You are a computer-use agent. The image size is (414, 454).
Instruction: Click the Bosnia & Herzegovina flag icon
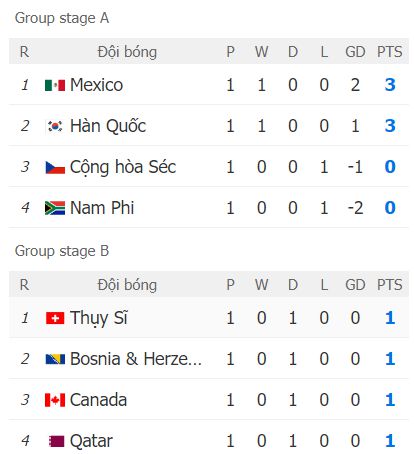coord(55,359)
